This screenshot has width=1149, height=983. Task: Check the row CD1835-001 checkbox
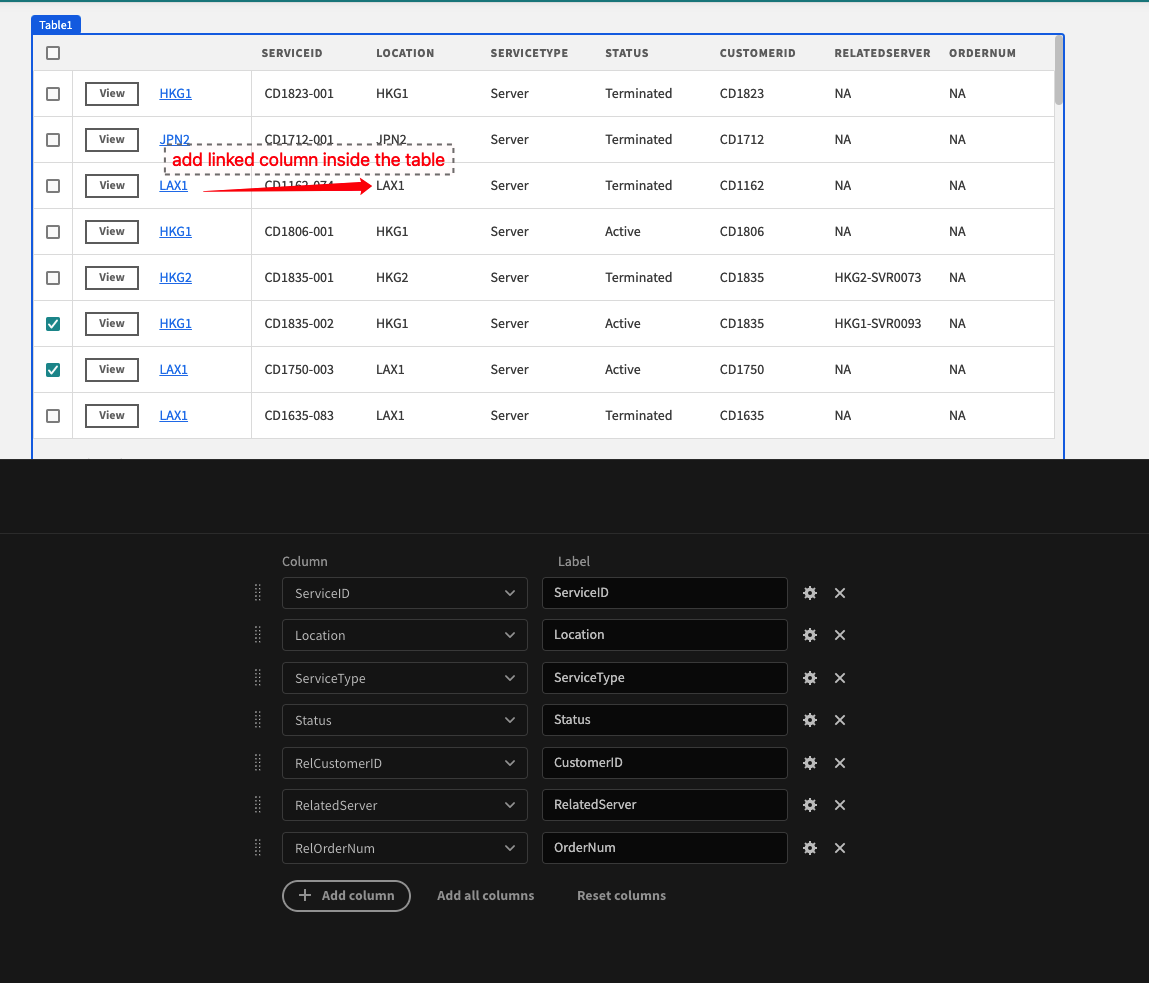pos(53,278)
